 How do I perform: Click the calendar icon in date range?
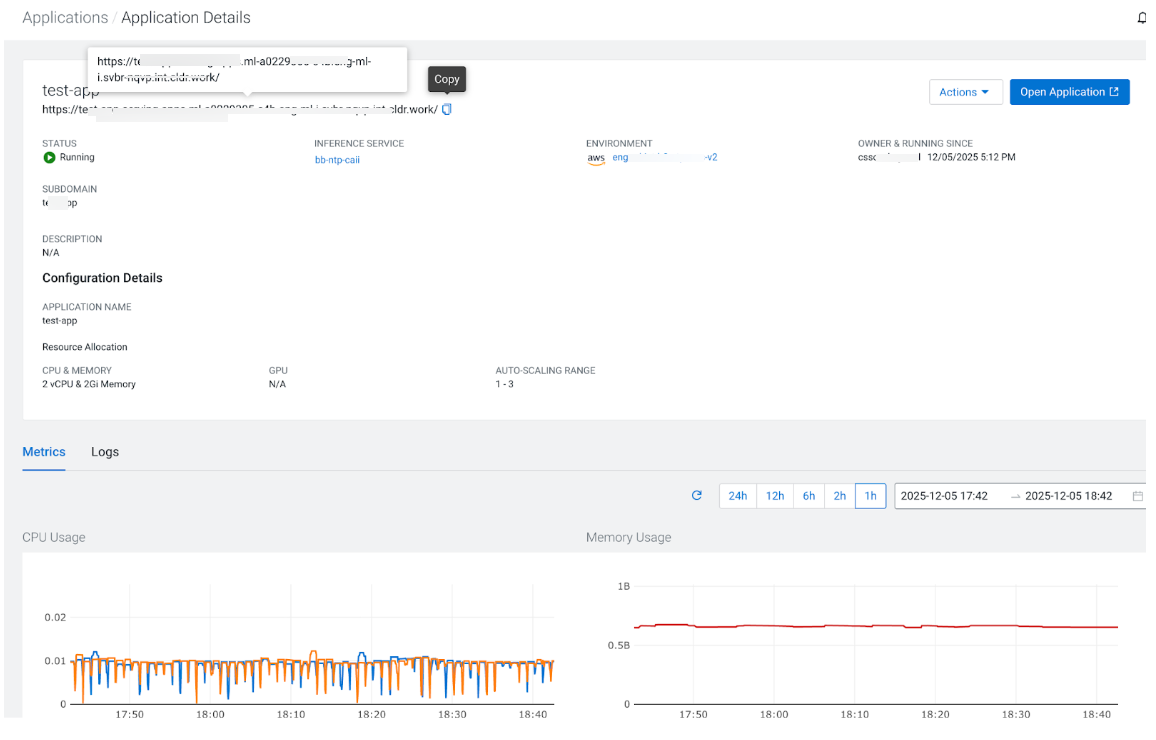click(x=1137, y=496)
